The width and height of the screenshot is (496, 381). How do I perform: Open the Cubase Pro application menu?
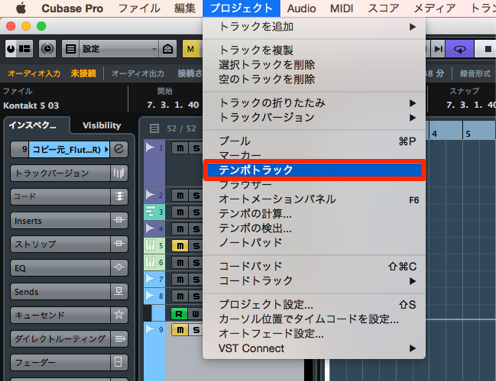72,8
